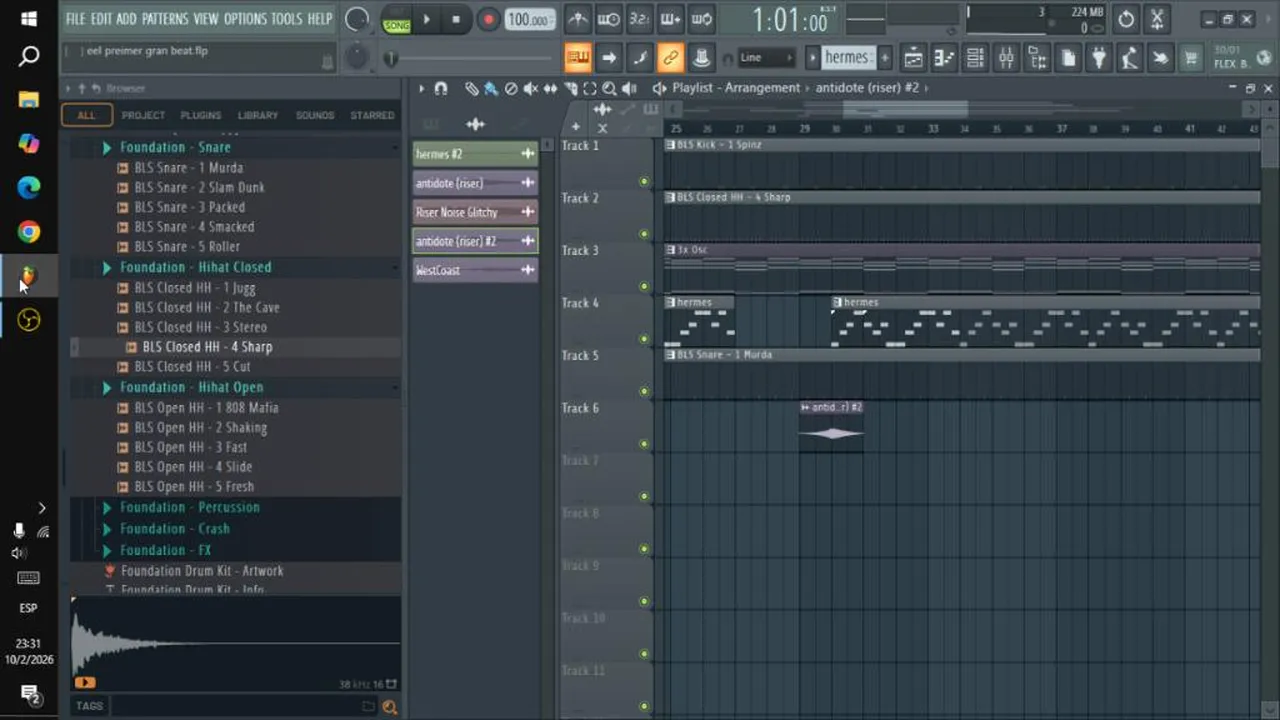Collapse the Foundation - Snare folder

click(x=106, y=148)
